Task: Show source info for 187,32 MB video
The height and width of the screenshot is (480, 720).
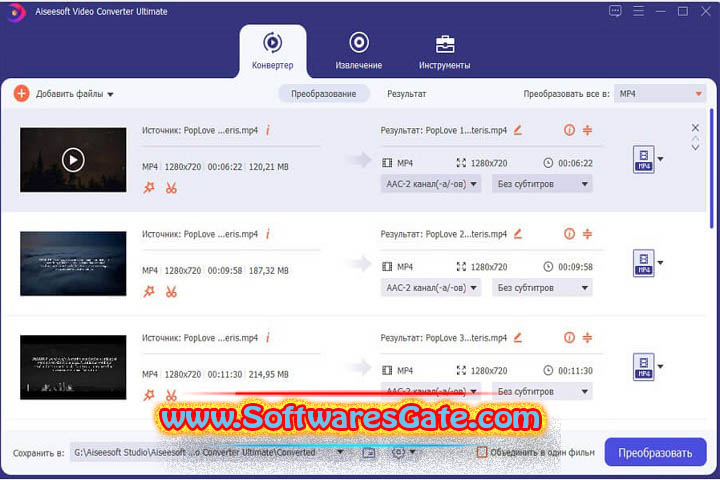Action: pos(268,234)
